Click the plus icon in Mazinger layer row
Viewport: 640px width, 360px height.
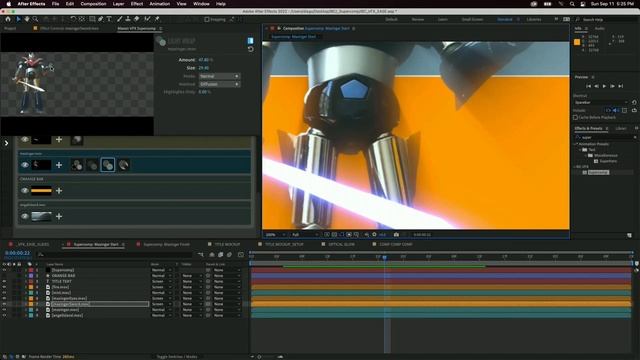(x=59, y=165)
